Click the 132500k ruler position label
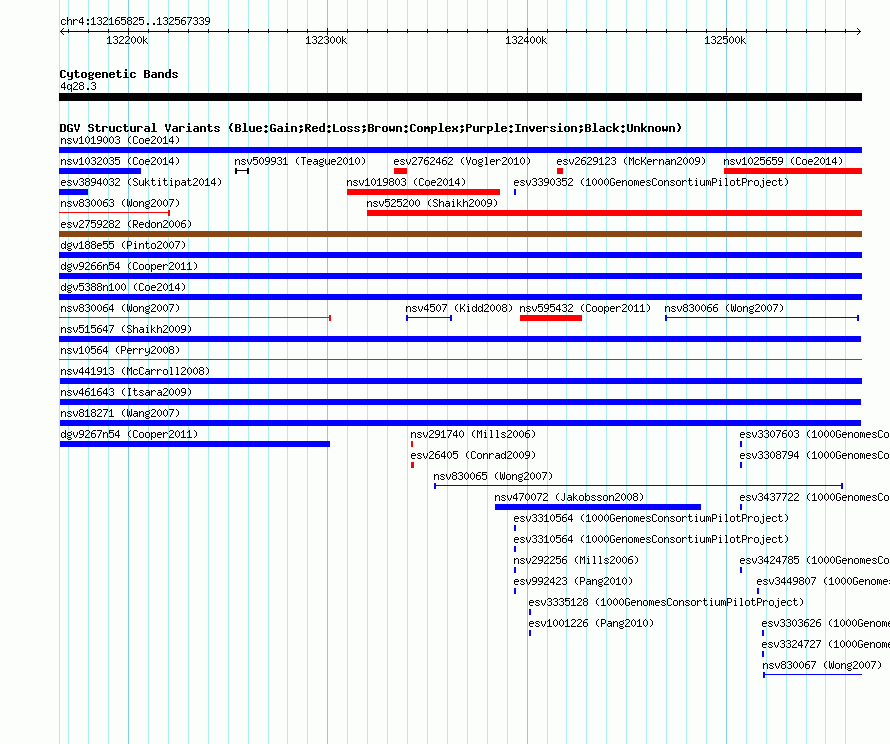The image size is (890, 744). point(725,40)
